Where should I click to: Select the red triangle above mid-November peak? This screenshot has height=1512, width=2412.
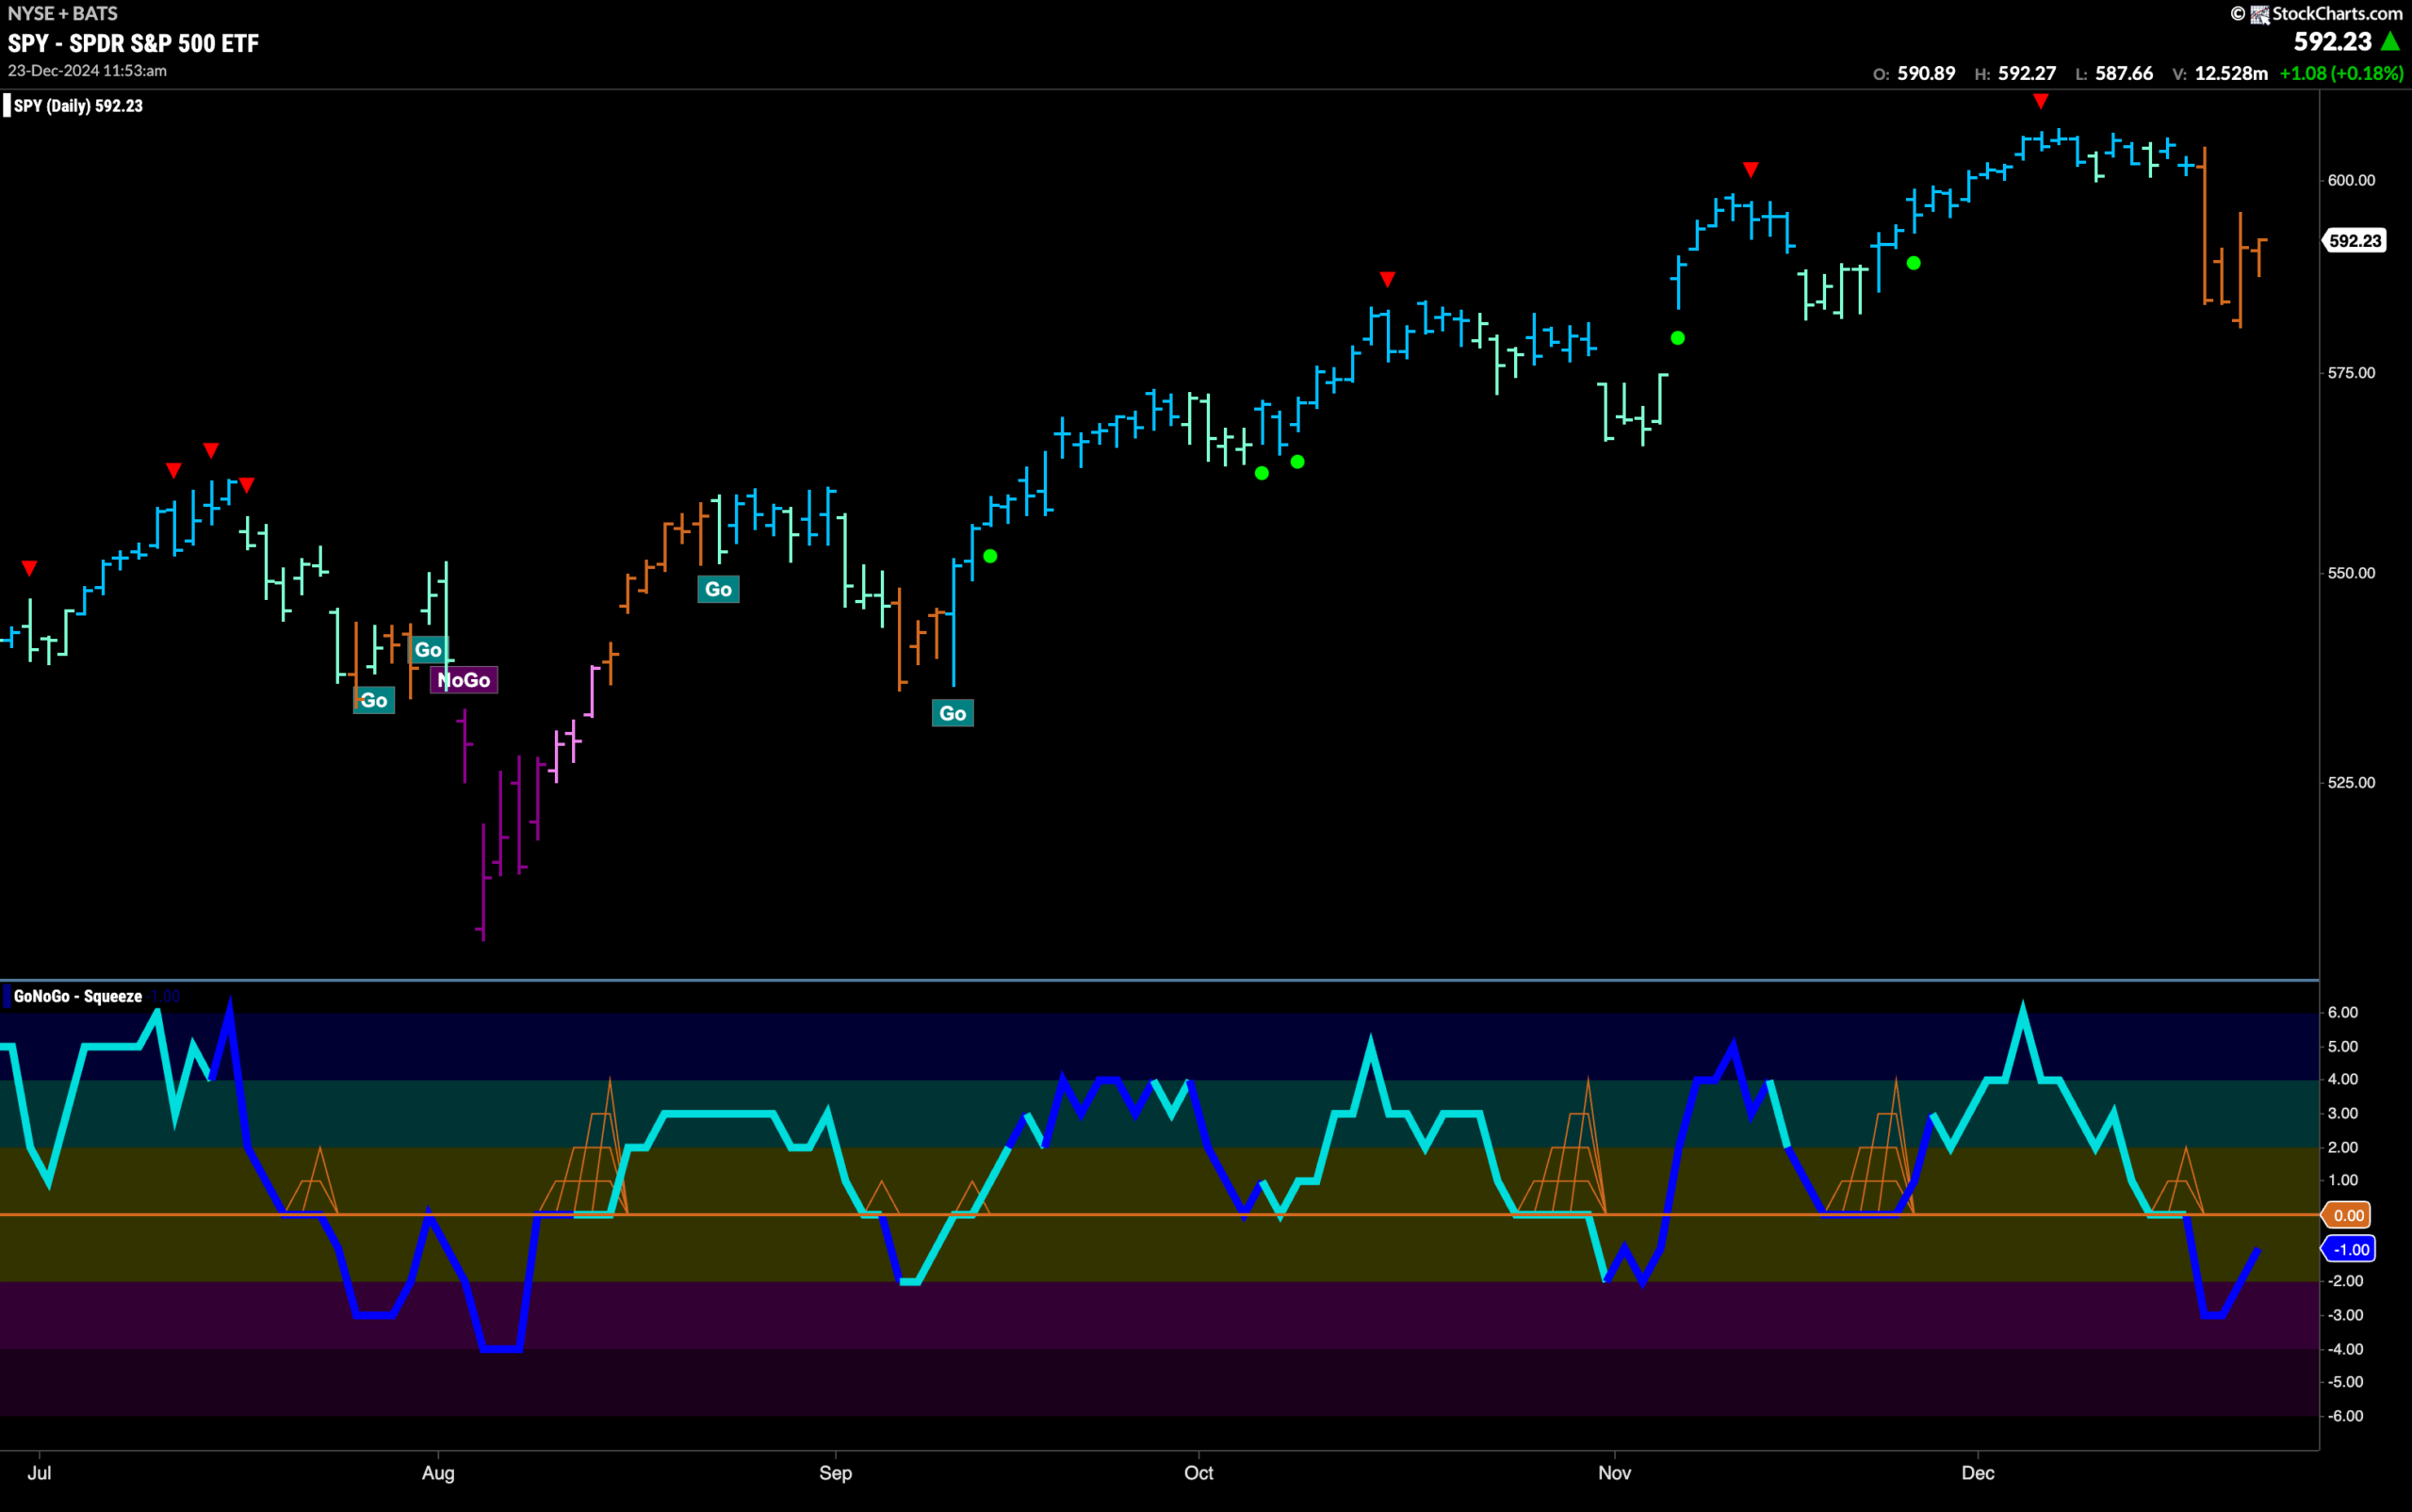coord(1750,169)
